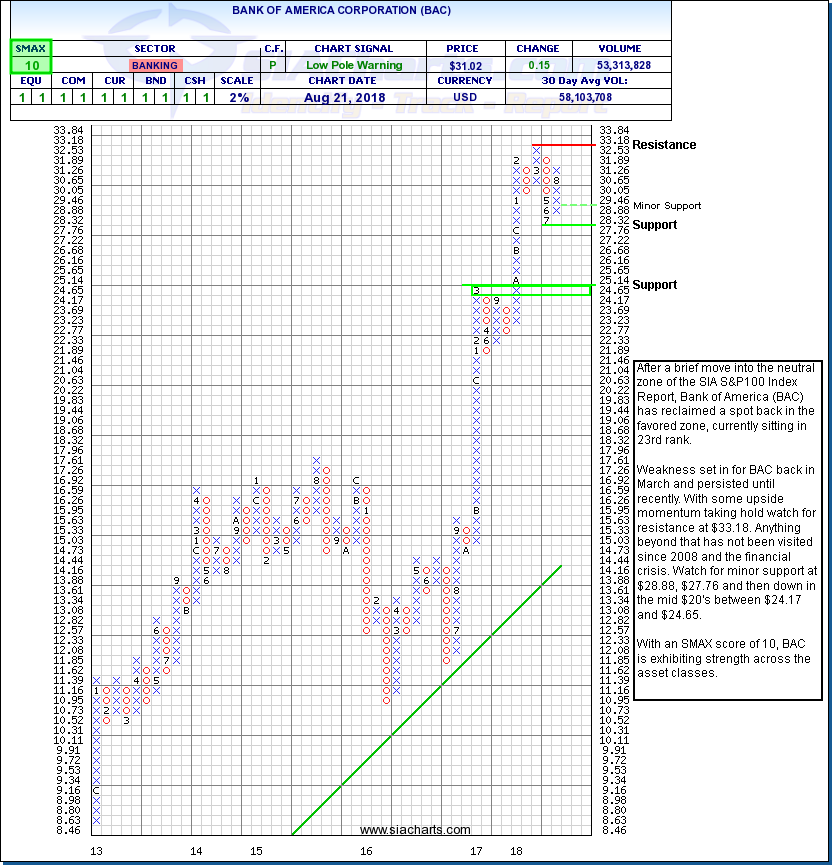Click the year 13 label on the x-axis

point(97,851)
